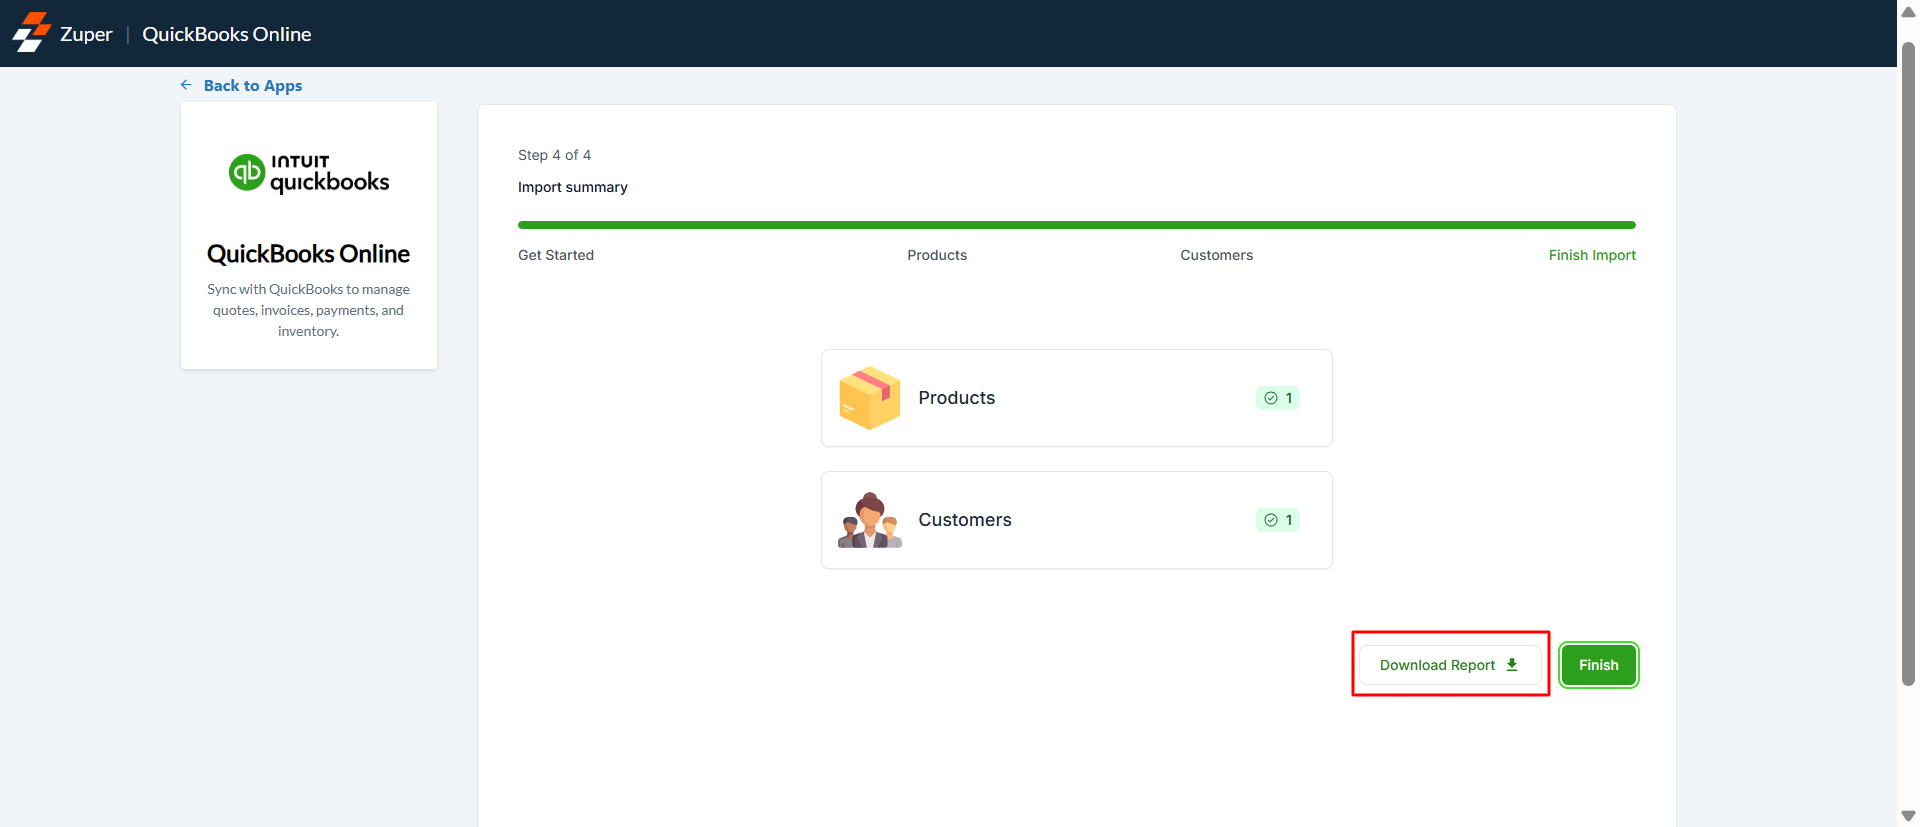
Task: Click the Intuit QuickBooks logo
Action: (309, 173)
